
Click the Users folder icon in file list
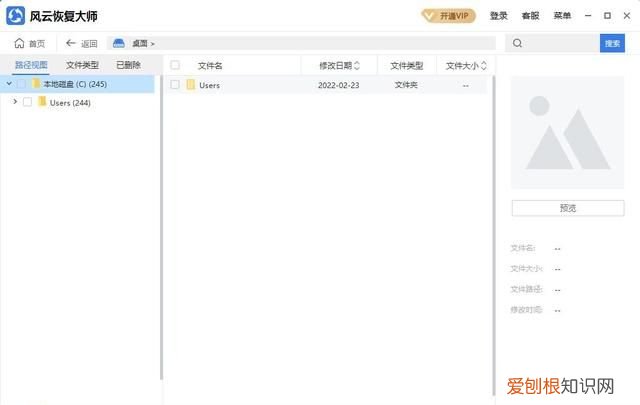(x=190, y=85)
